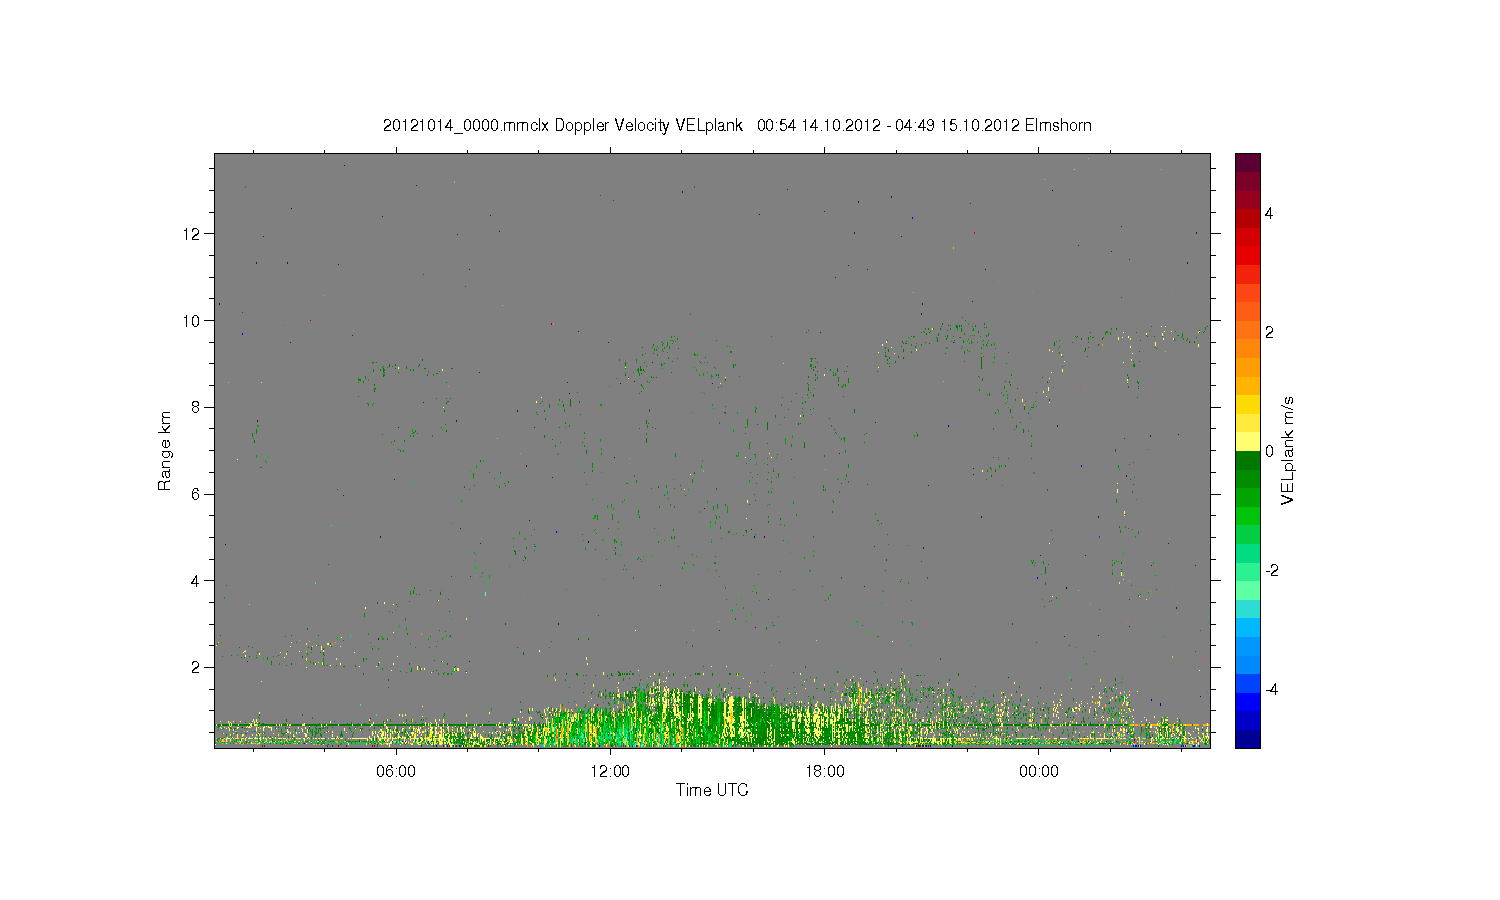The height and width of the screenshot is (900, 1500).
Task: Select the 'Time UTC' x-axis label
Action: tap(712, 790)
